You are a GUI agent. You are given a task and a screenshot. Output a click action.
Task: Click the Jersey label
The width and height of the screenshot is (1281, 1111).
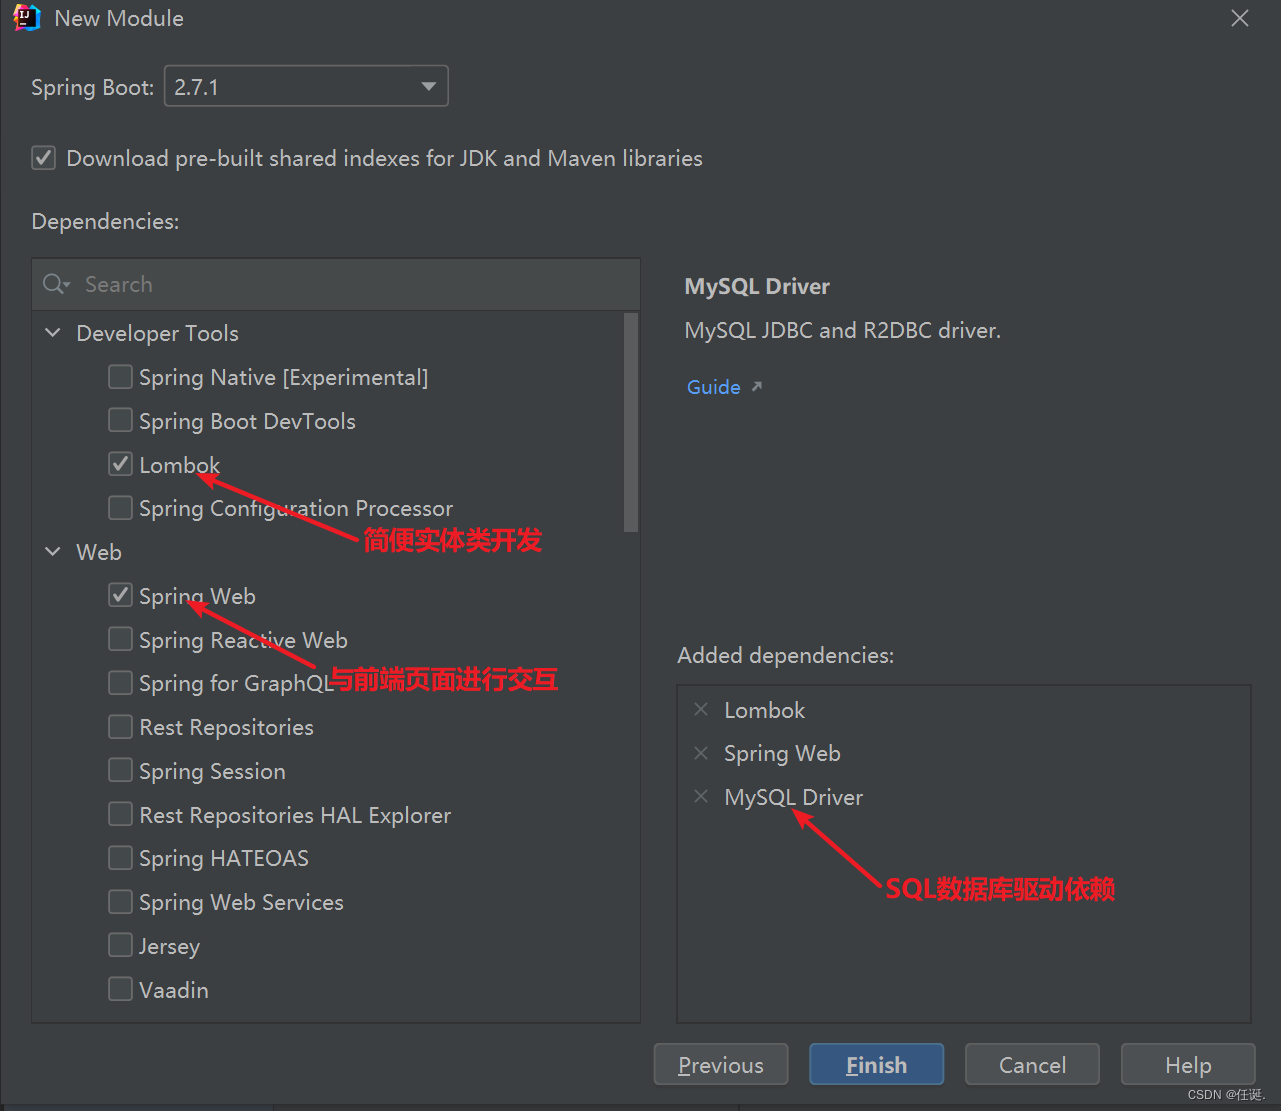pyautogui.click(x=169, y=946)
